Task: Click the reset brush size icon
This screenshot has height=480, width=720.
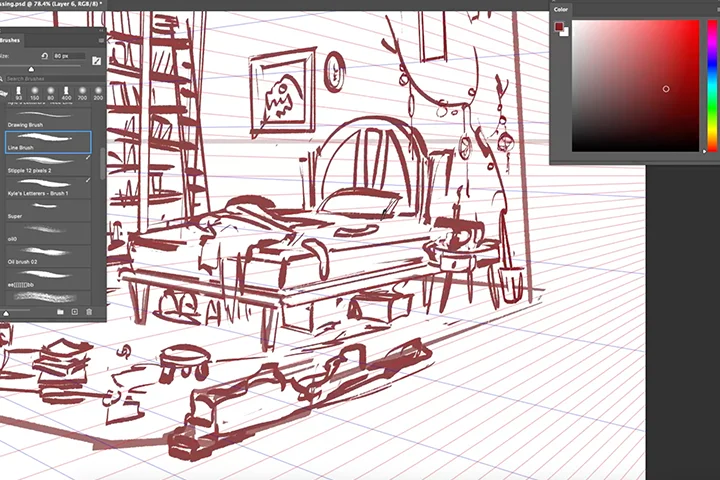Action: tap(45, 56)
